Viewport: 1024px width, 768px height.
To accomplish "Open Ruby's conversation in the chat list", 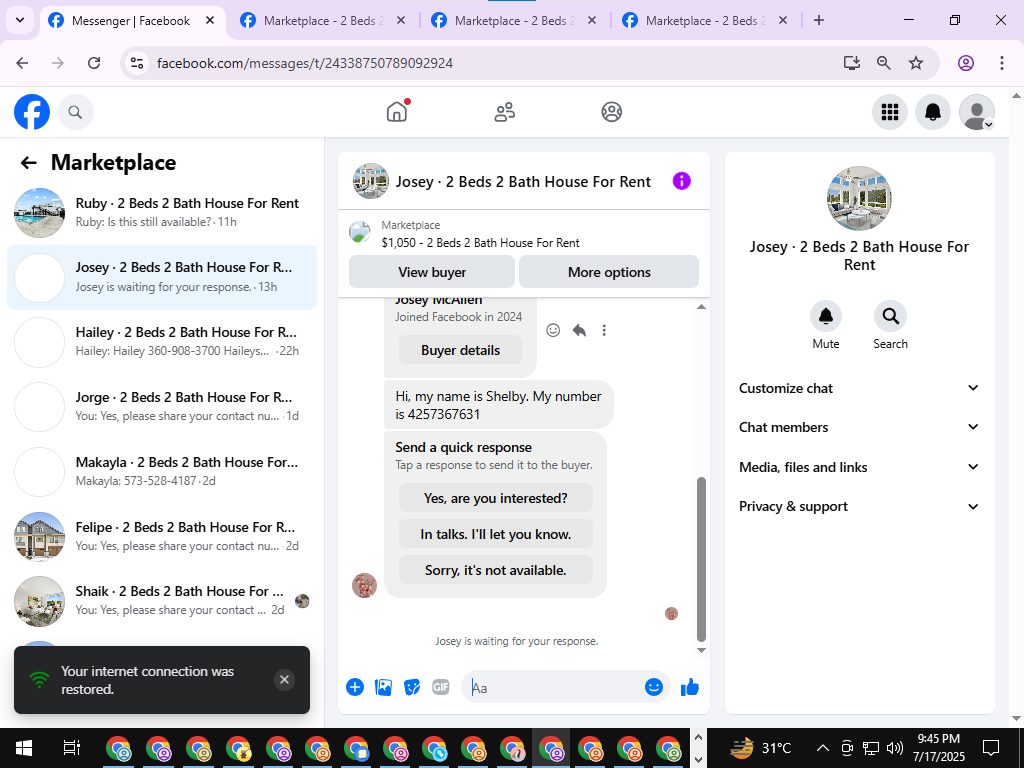I will pyautogui.click(x=162, y=212).
